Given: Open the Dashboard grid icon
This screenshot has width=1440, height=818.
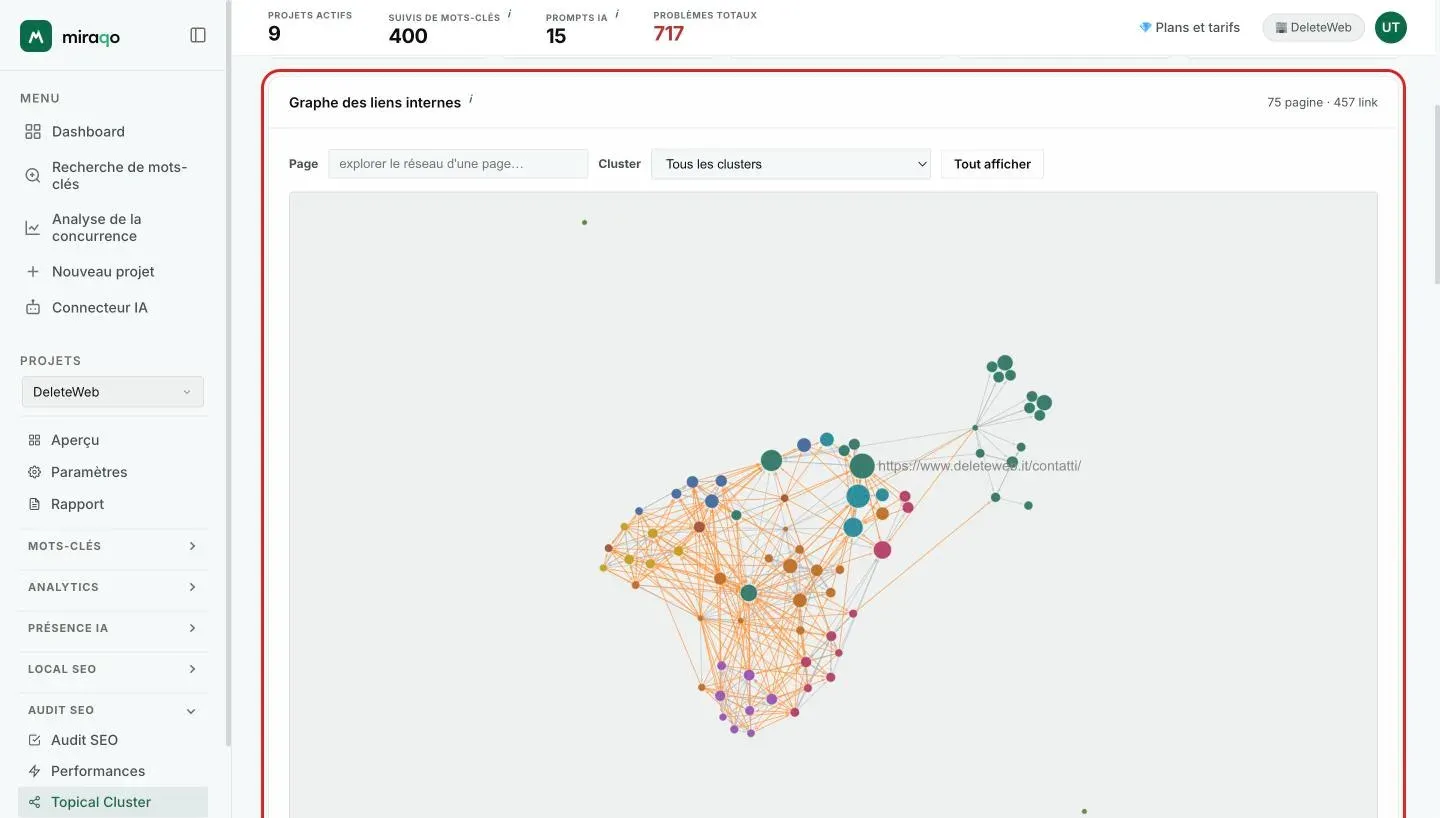Looking at the screenshot, I should click(33, 132).
